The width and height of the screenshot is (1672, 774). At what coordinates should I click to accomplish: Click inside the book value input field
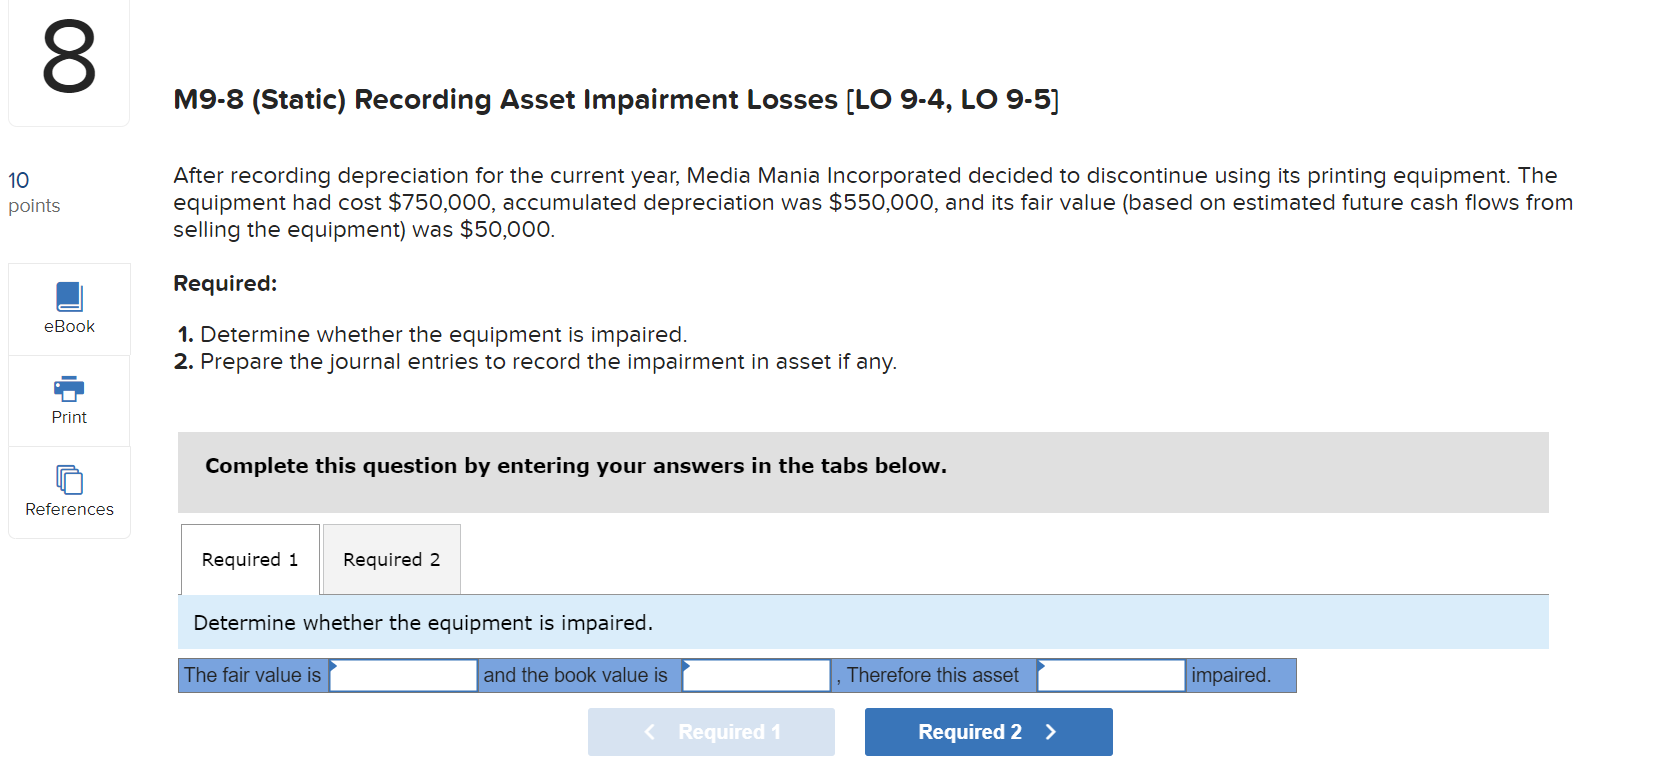755,675
